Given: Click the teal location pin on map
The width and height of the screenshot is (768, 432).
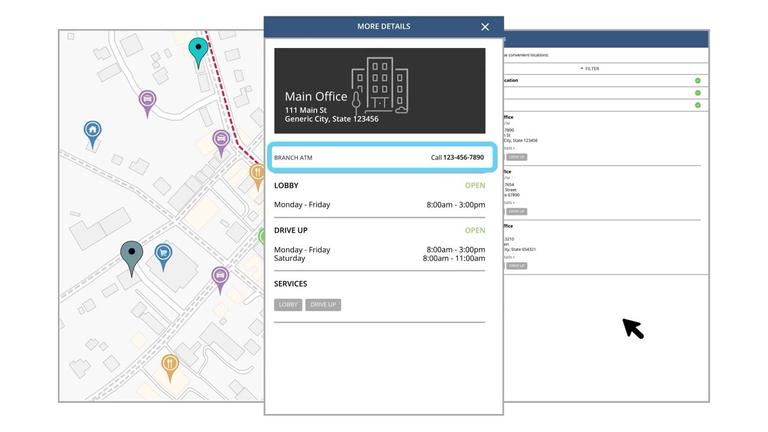Looking at the screenshot, I should pos(198,50).
